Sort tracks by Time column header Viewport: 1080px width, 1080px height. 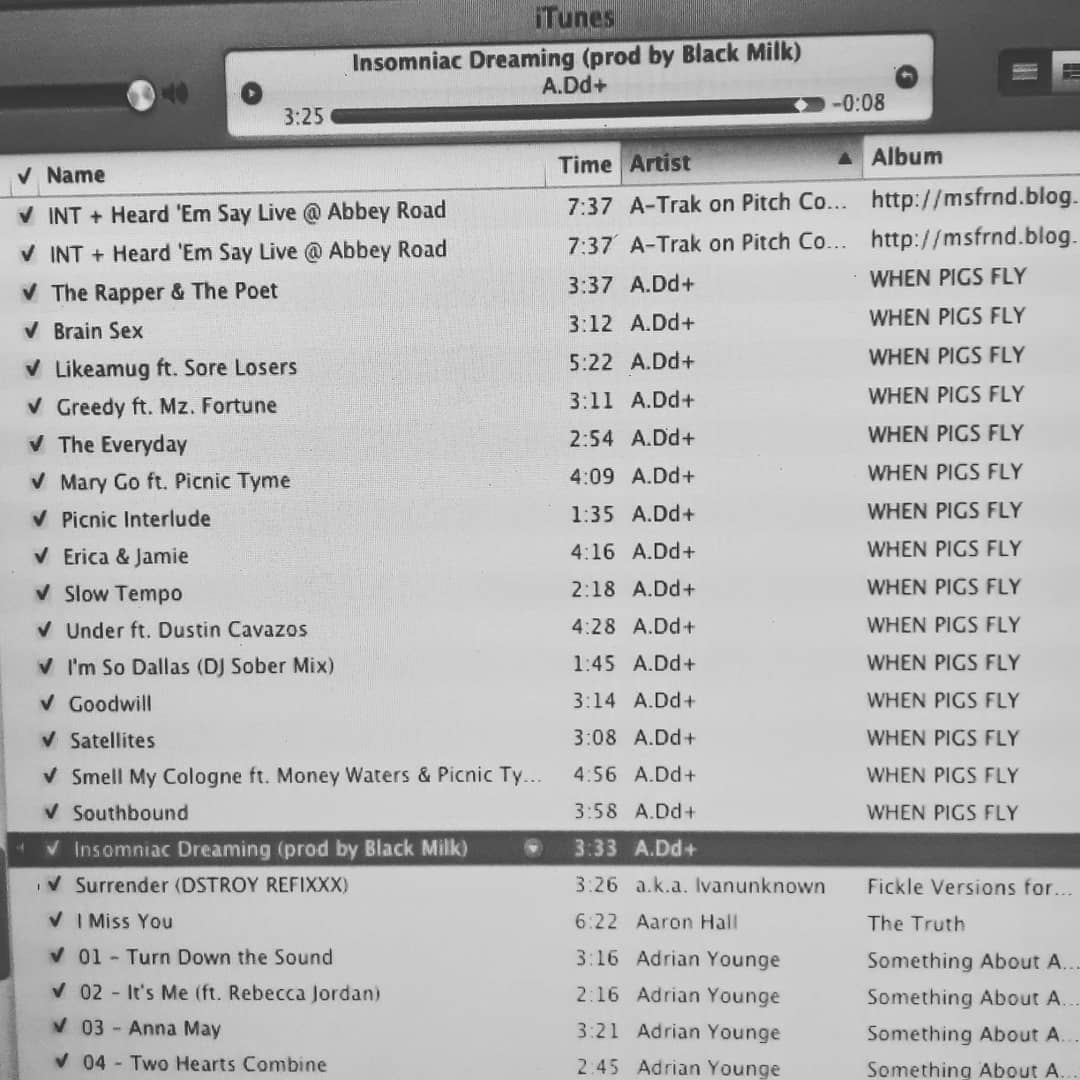coord(584,165)
